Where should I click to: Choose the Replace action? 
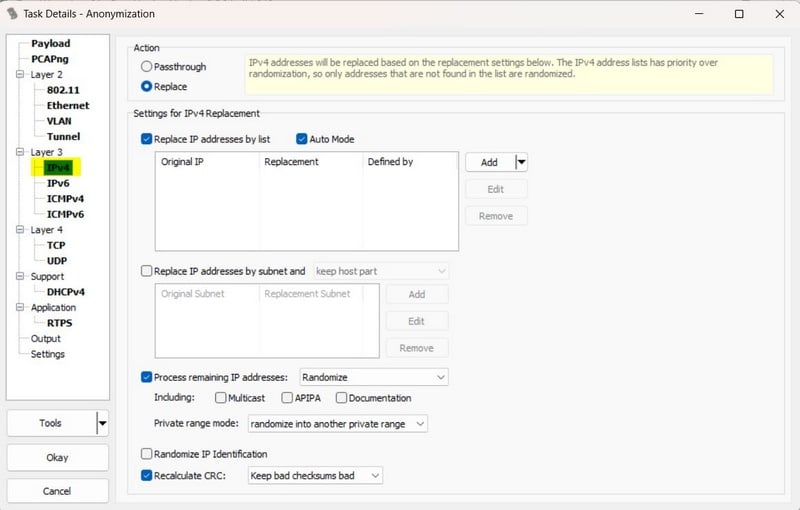click(146, 86)
